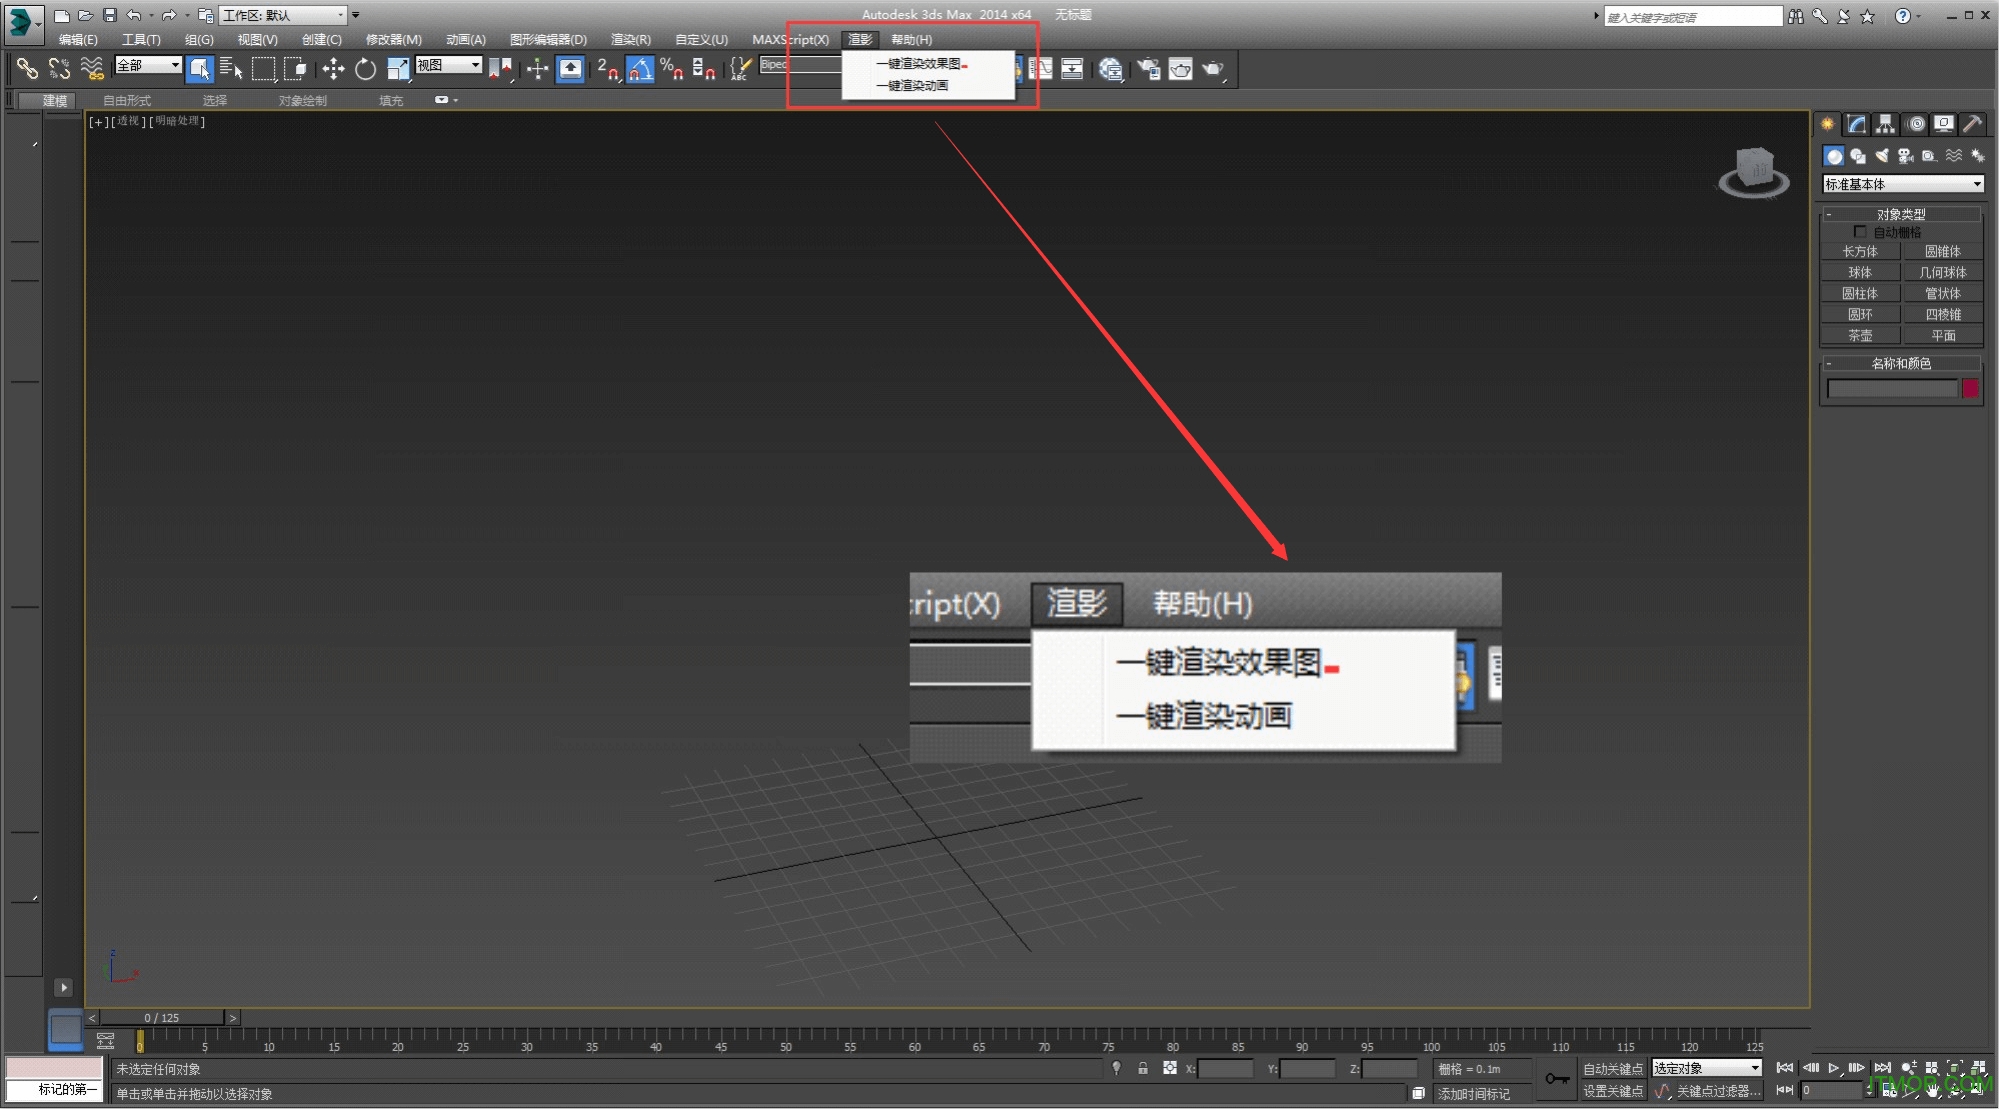
Task: Click the Open File folder icon
Action: (x=85, y=15)
